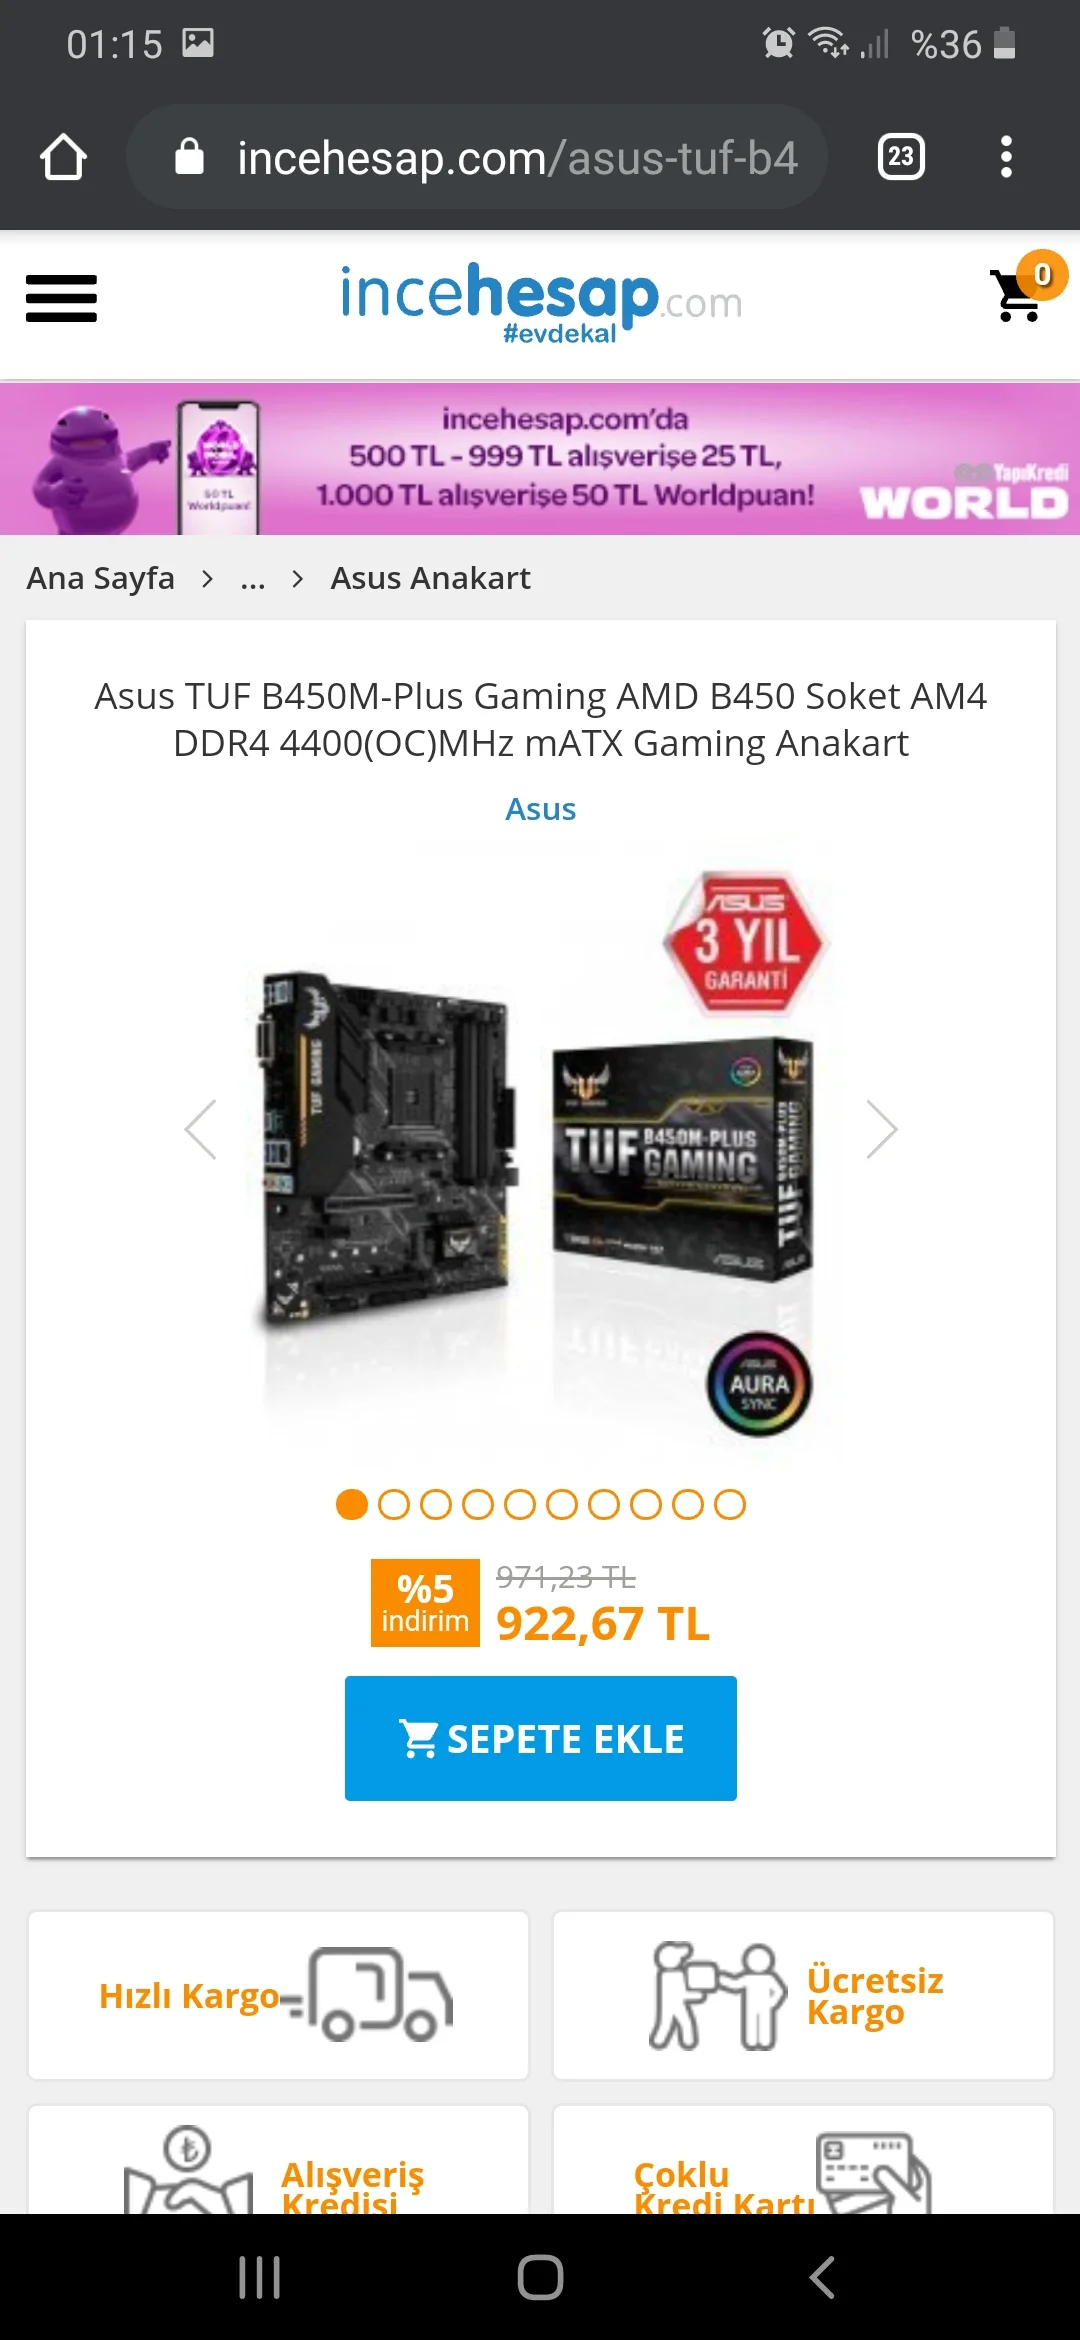Tap the incehesap.com URL address bar
1080x2340 pixels.
[477, 157]
